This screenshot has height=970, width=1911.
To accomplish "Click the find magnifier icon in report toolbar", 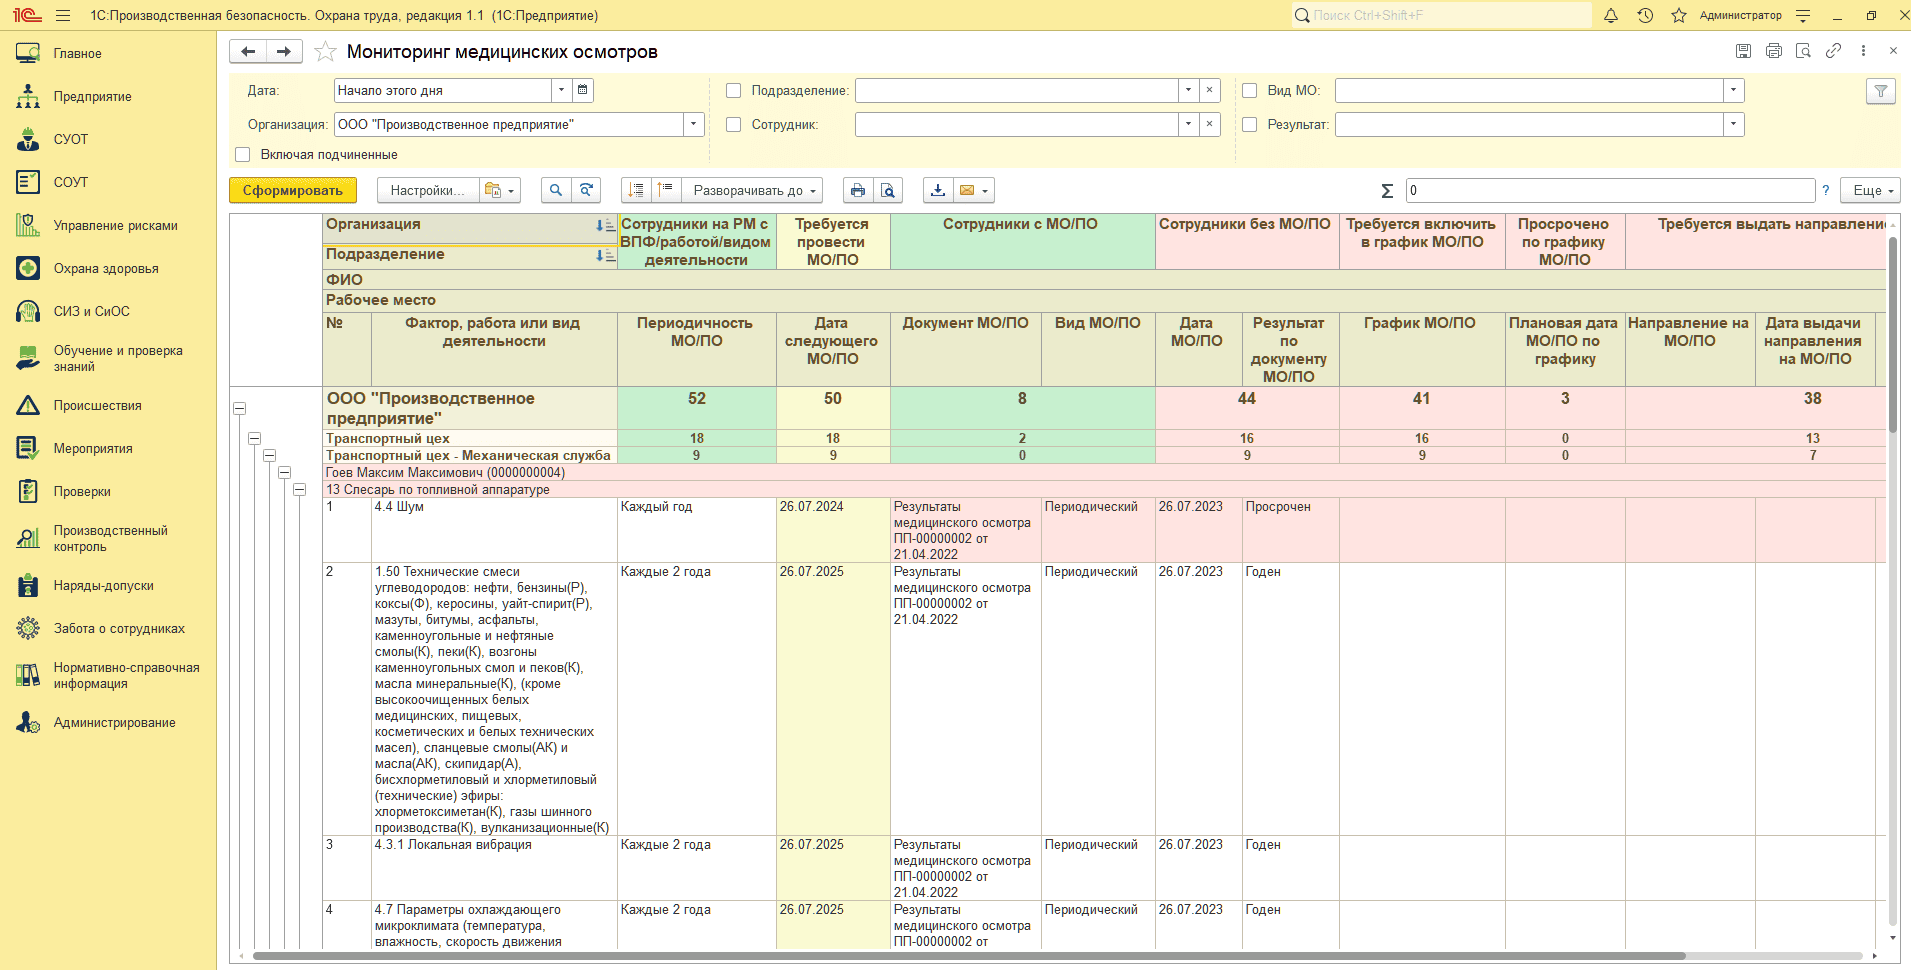I will click(556, 190).
